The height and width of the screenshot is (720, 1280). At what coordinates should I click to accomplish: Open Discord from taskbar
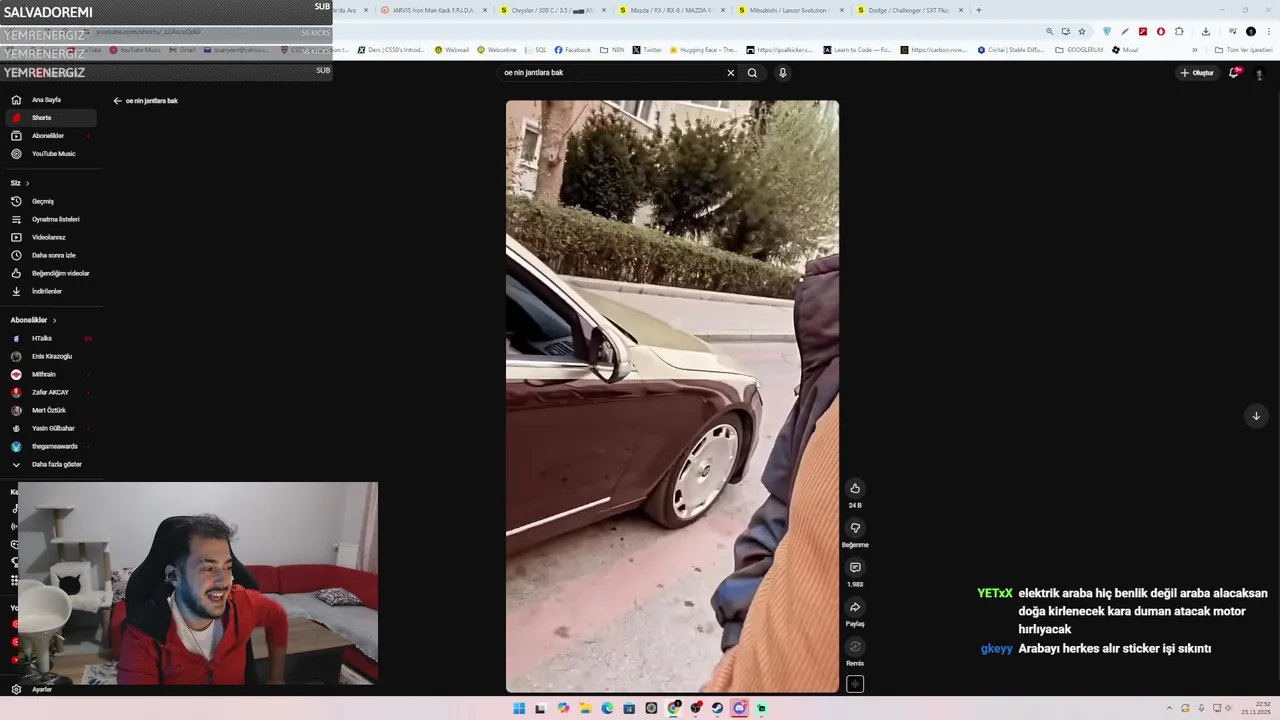click(739, 708)
